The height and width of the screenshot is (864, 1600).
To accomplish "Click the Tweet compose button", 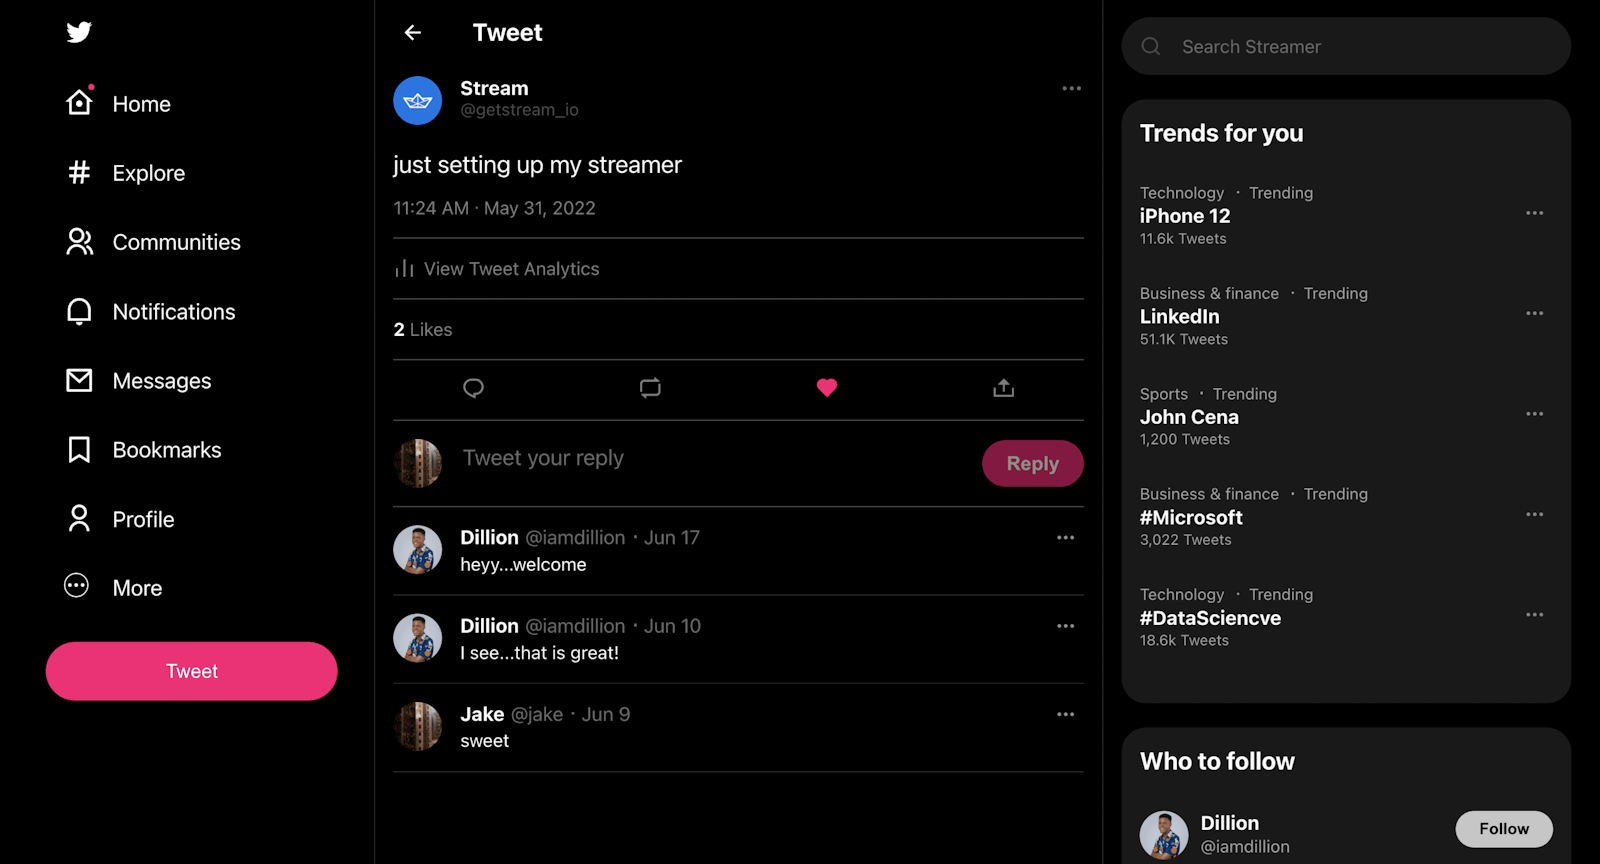I will pos(191,671).
